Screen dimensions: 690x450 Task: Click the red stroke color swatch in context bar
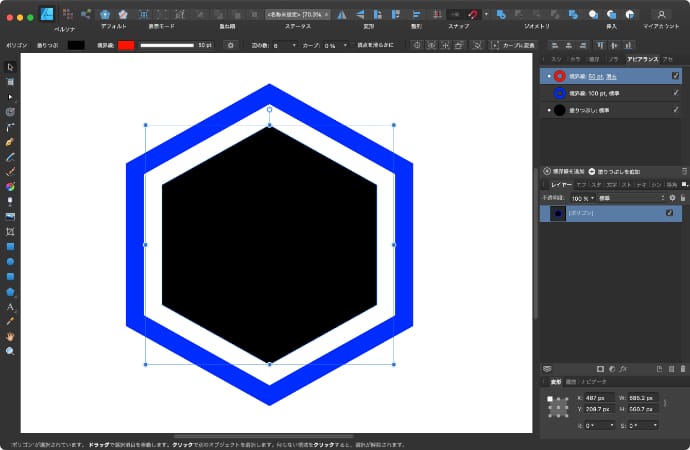(127, 45)
